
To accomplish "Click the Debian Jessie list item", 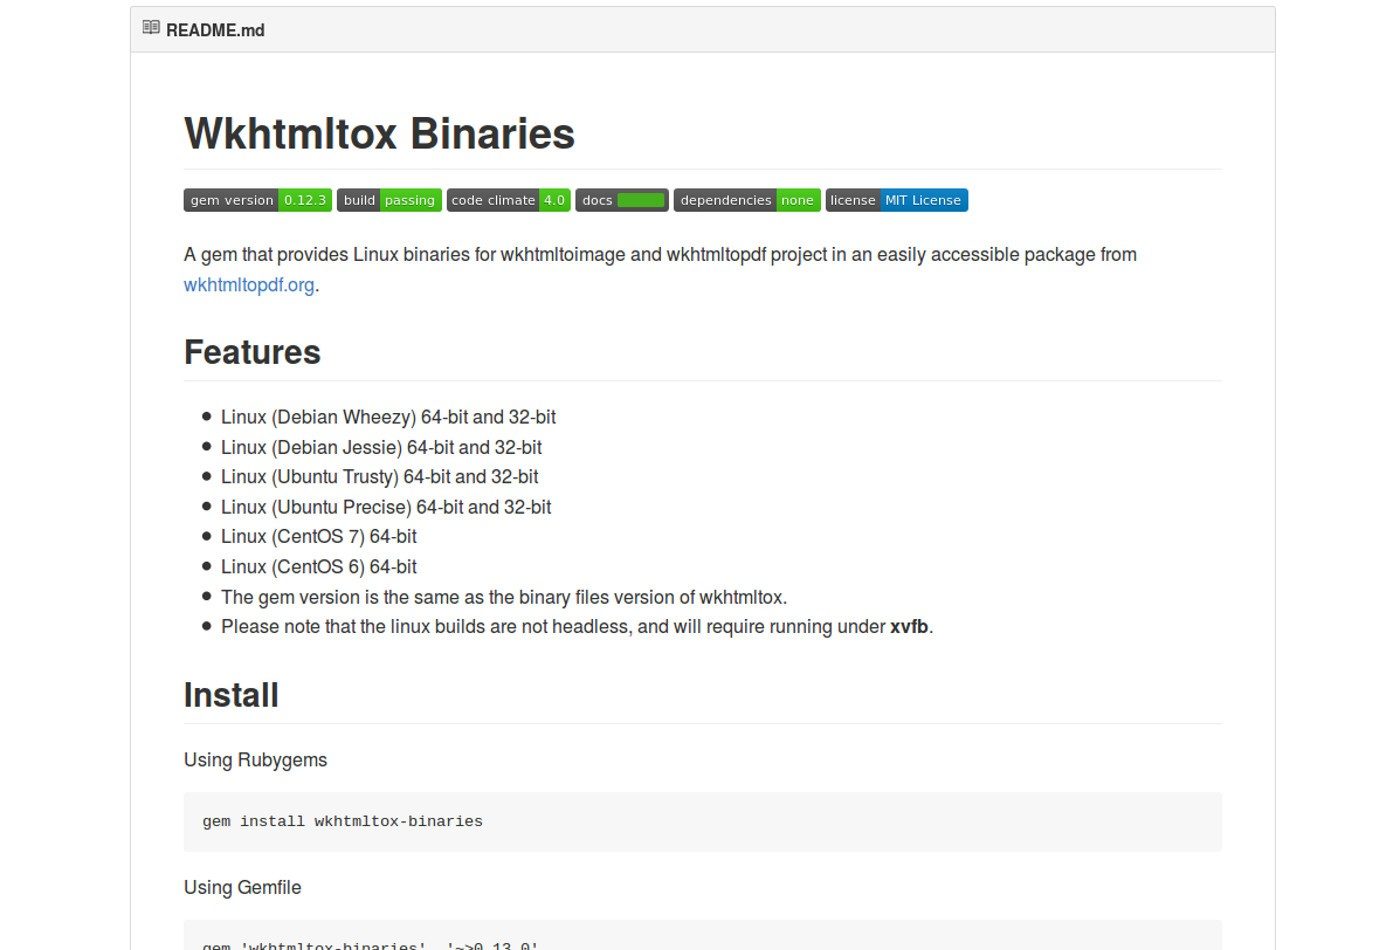I will point(381,447).
